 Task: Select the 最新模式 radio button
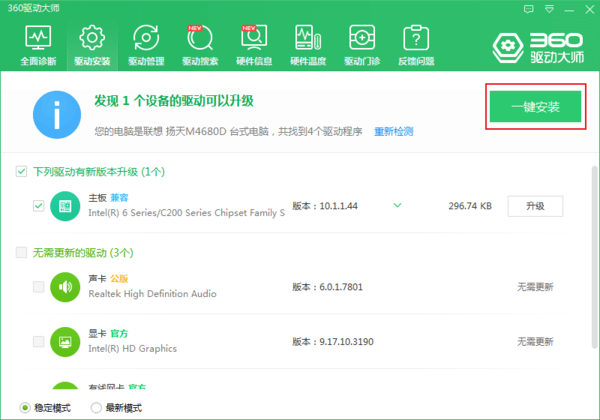[96, 408]
